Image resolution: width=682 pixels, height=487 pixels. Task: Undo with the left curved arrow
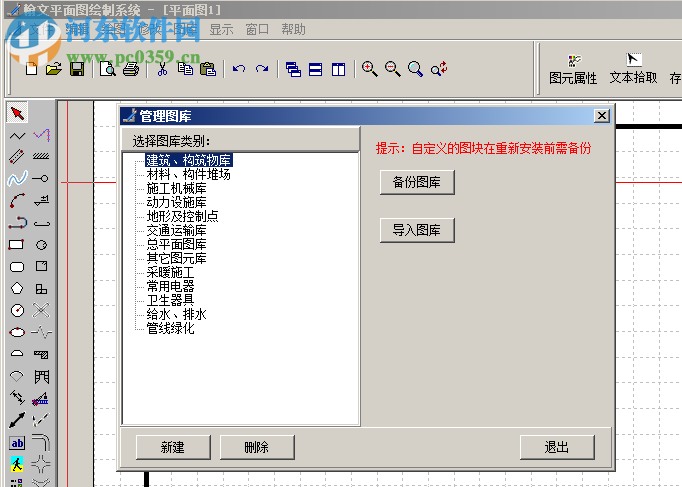(x=239, y=69)
